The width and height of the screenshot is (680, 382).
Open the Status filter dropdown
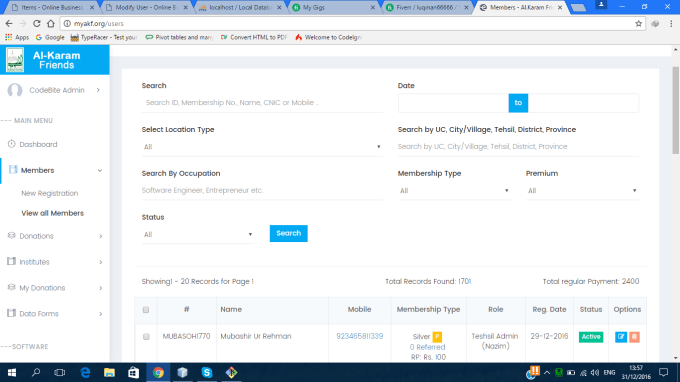click(198, 235)
